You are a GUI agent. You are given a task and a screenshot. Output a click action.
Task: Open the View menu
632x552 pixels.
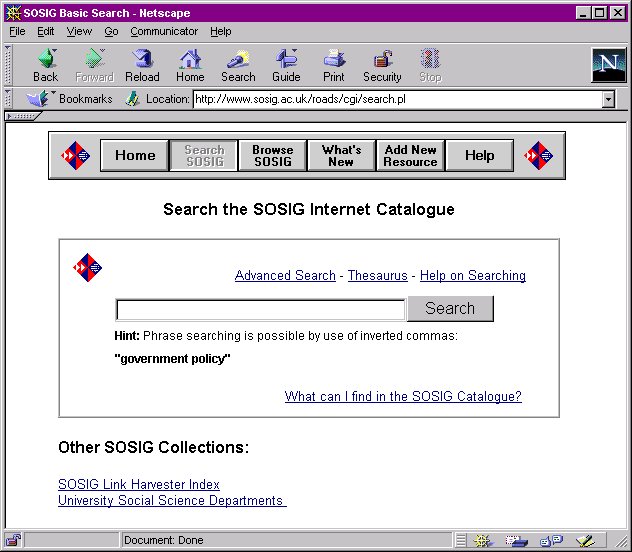click(79, 31)
